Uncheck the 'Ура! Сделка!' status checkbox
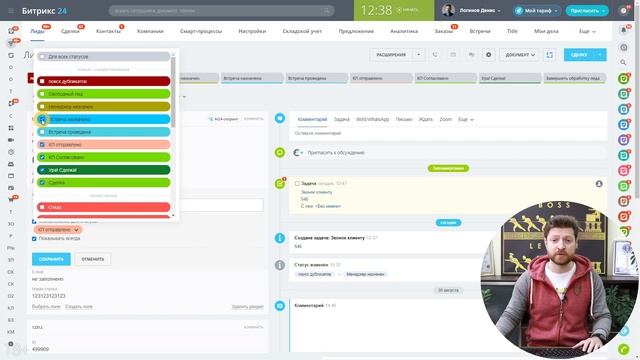 [42, 170]
